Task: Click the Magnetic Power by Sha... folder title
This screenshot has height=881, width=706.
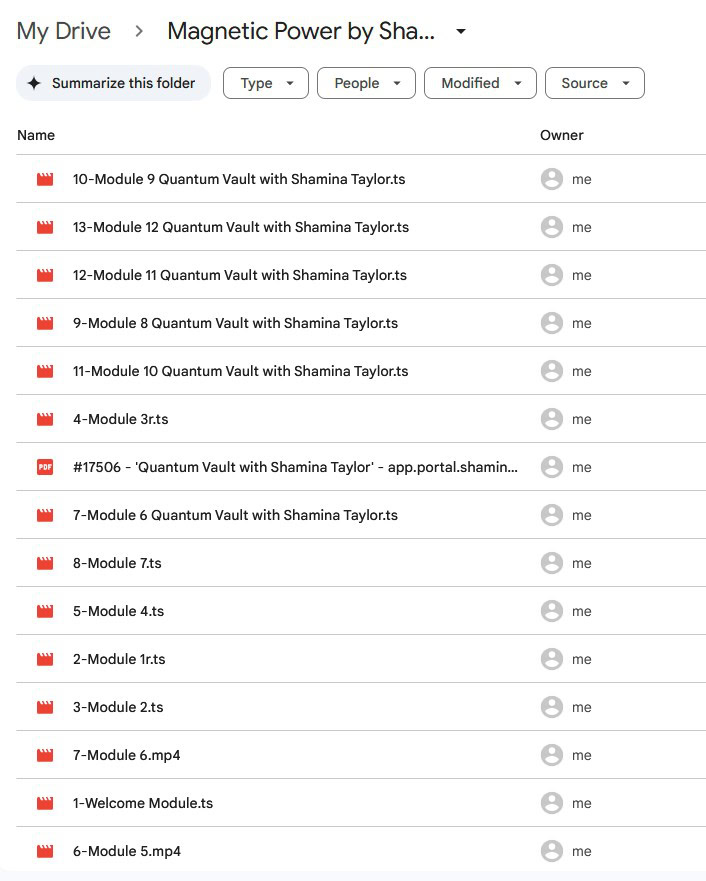Action: (x=301, y=31)
